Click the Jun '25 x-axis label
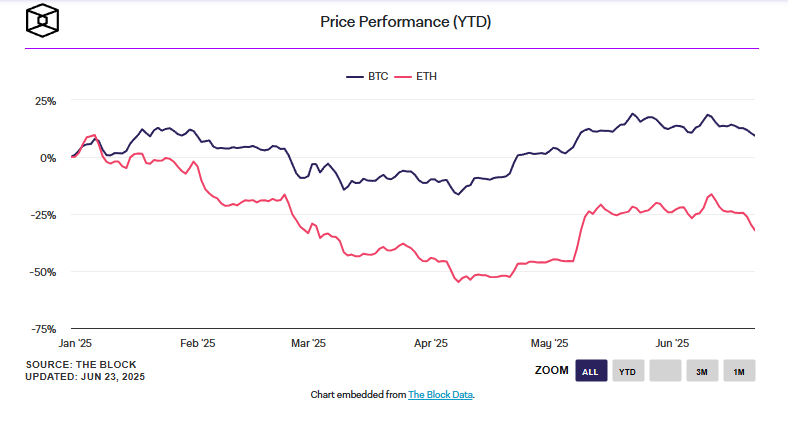788x426 pixels. coord(672,342)
